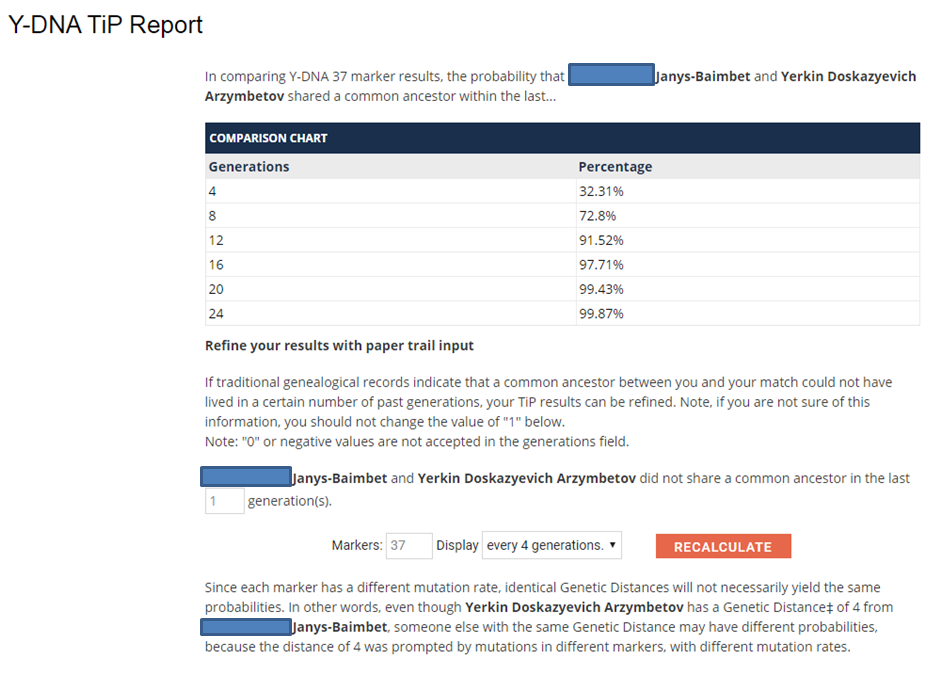Click the 97.71% percentage value
This screenshot has width=947, height=685.
601,265
